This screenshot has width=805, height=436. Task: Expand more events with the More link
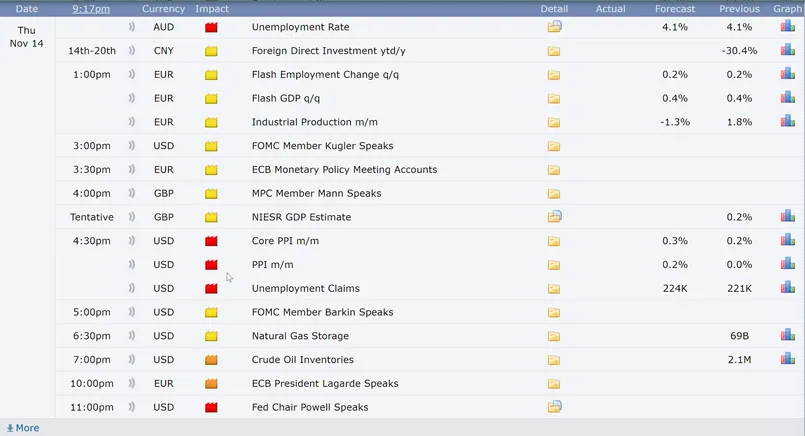(22, 428)
